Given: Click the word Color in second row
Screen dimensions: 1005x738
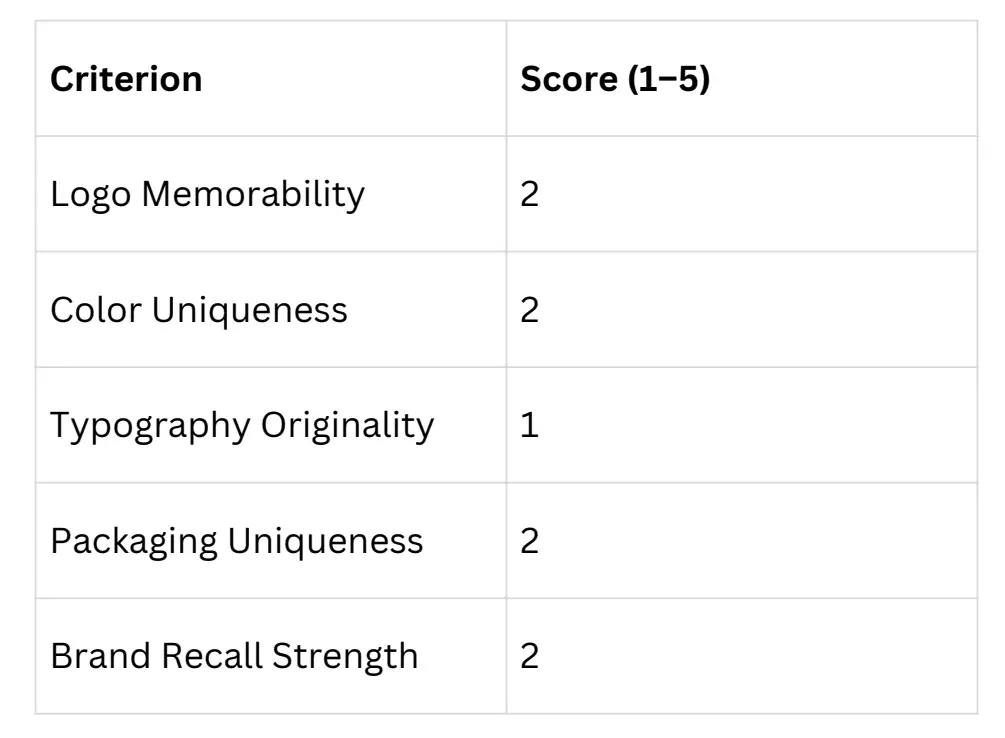Looking at the screenshot, I should coord(96,310).
